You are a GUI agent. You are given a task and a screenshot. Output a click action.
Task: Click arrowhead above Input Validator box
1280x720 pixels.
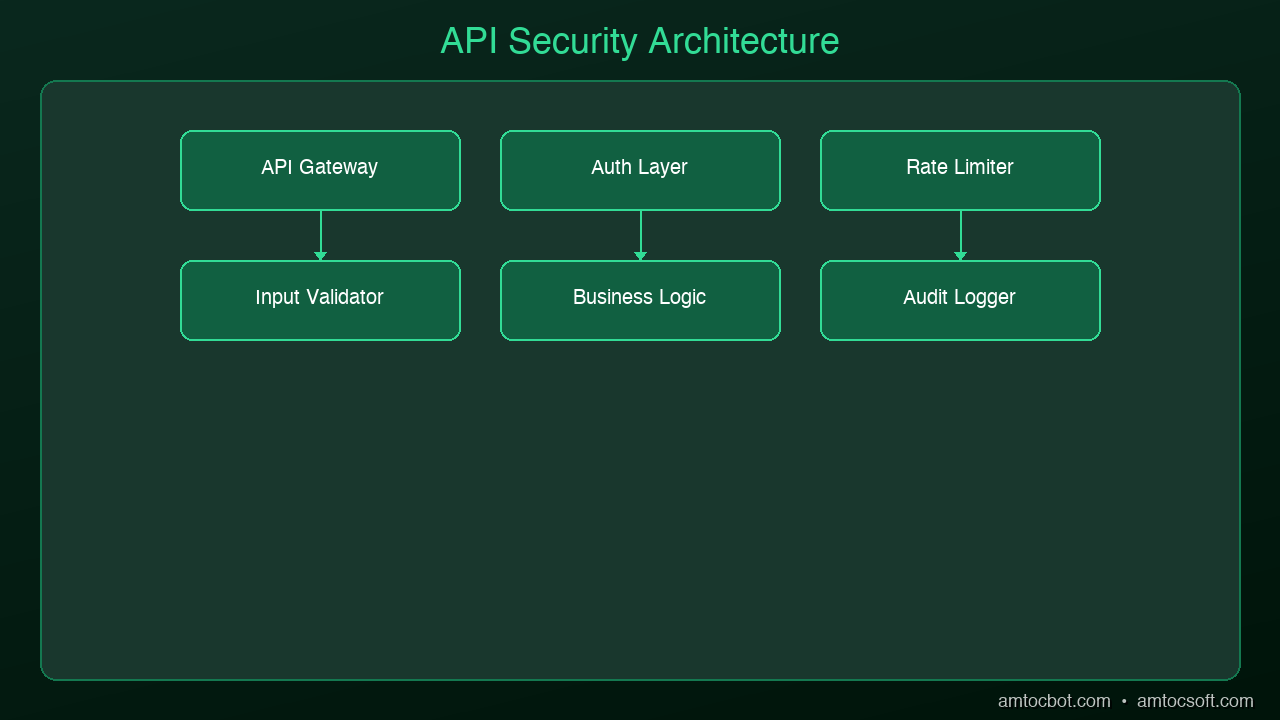coord(320,256)
